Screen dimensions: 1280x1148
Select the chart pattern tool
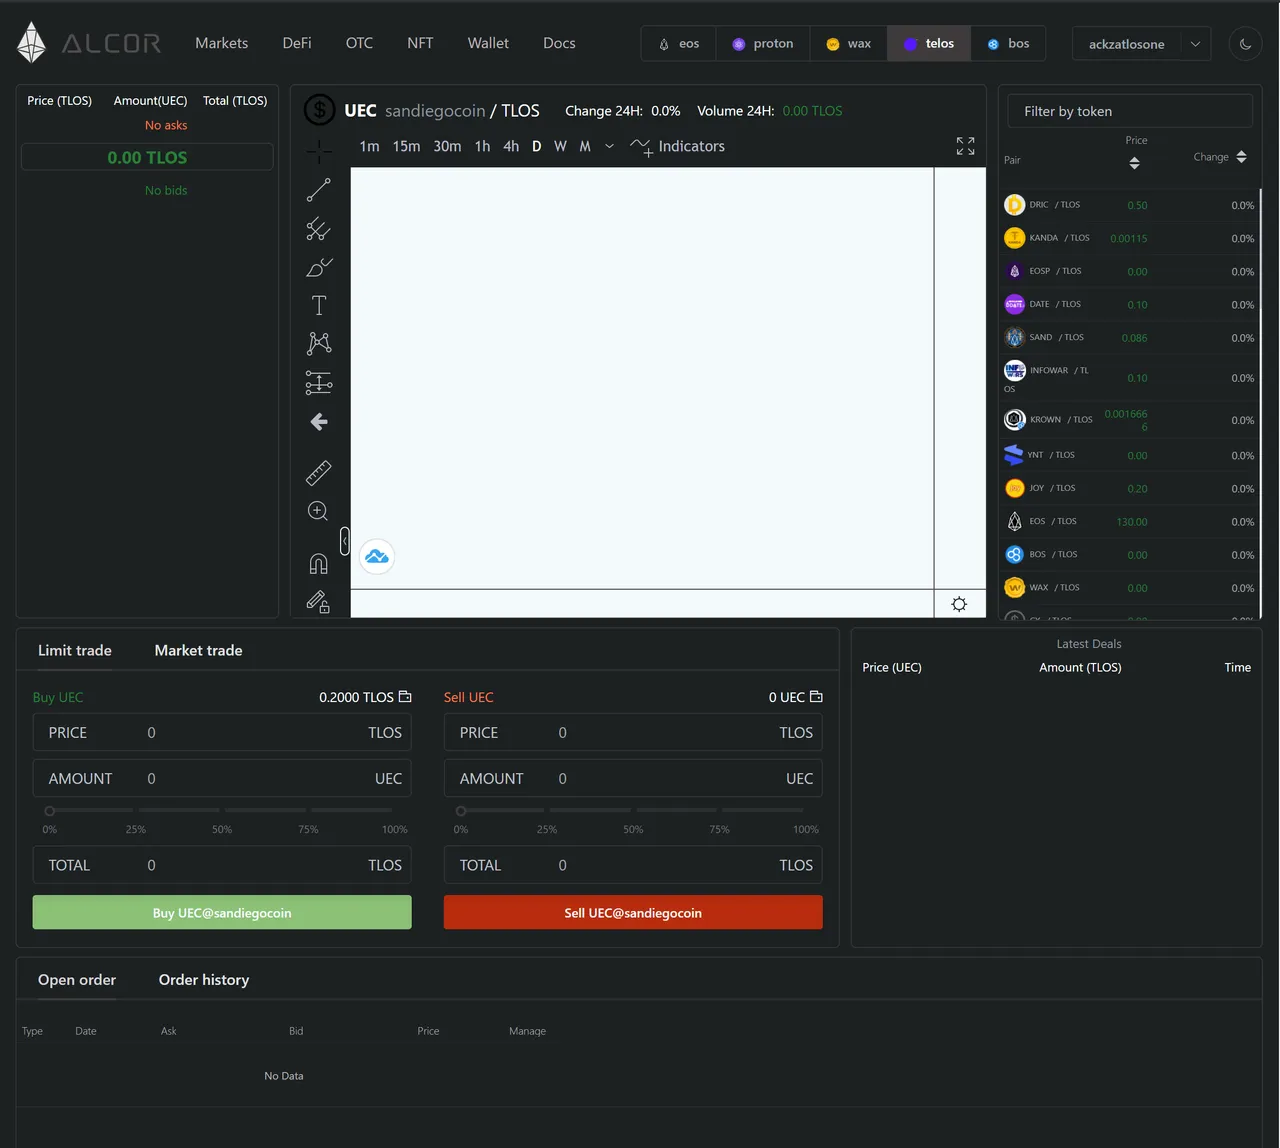coord(319,344)
